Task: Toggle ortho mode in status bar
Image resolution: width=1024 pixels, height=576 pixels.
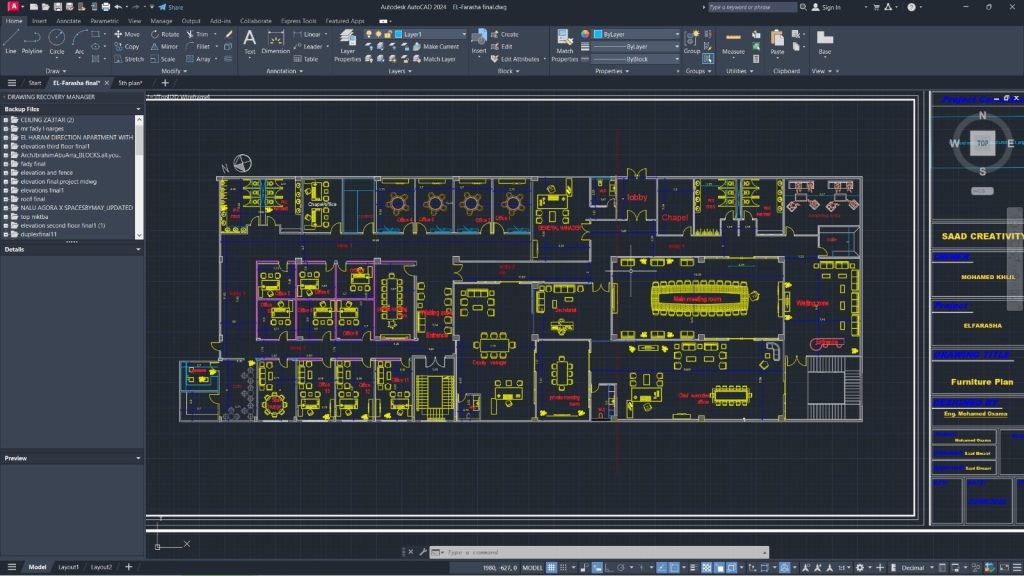Action: 609,568
